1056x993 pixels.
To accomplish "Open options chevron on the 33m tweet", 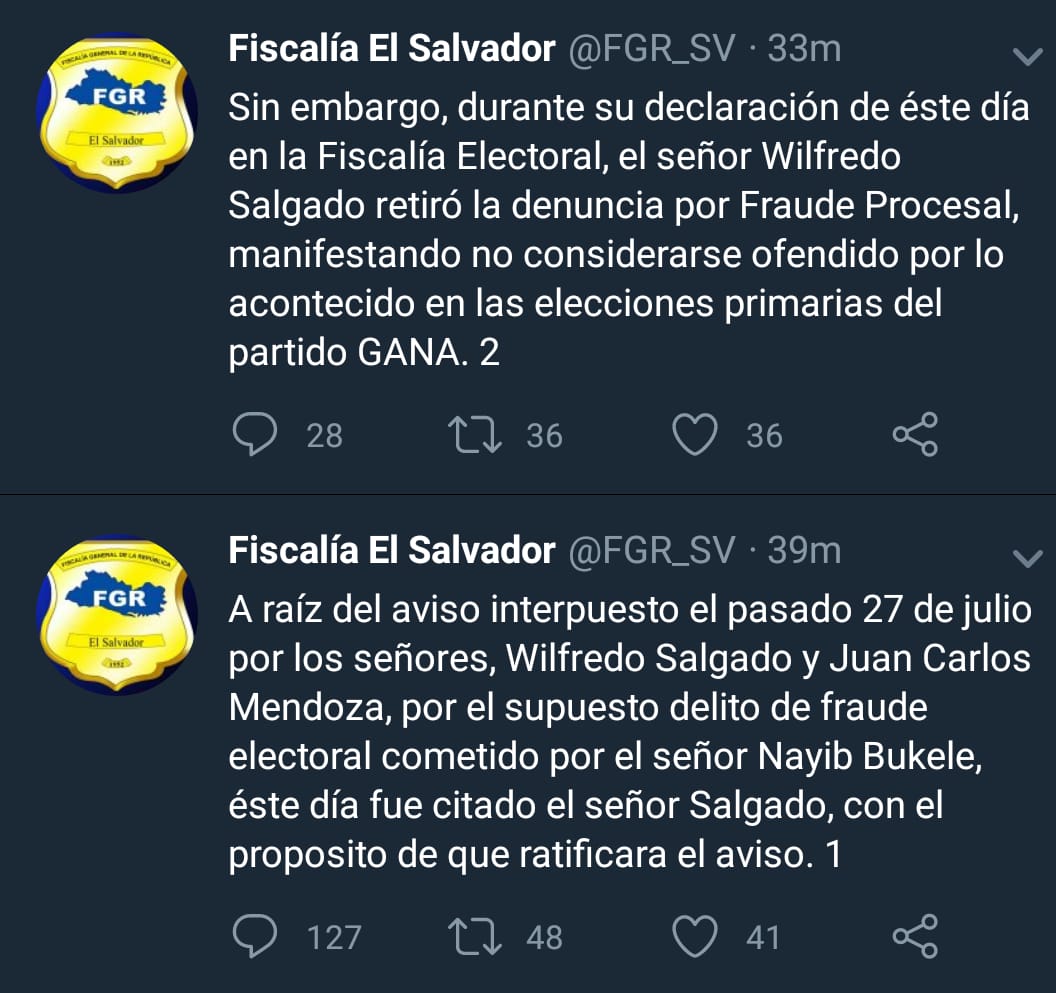I will tap(1028, 56).
